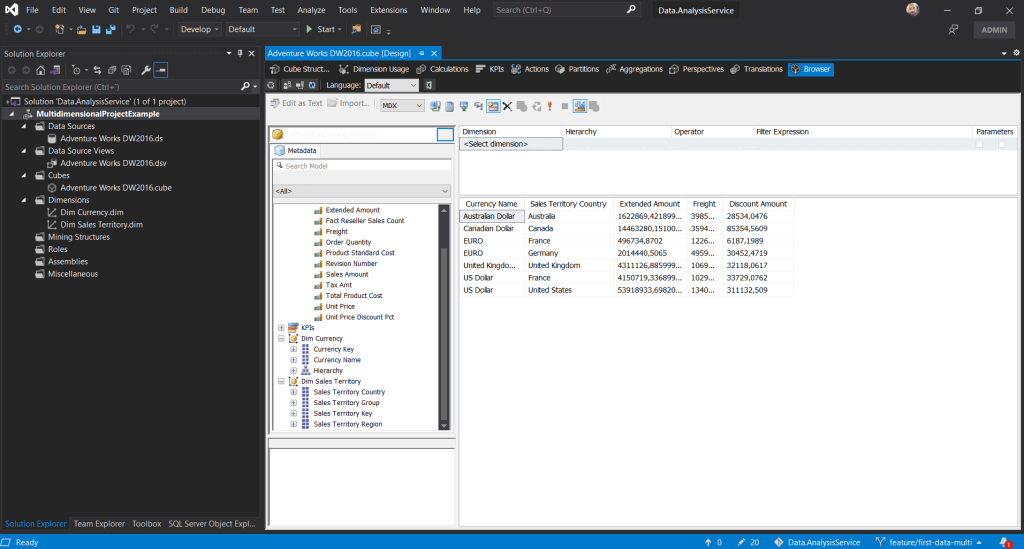
Task: Toggle the first Parameters checkbox
Action: [979, 144]
